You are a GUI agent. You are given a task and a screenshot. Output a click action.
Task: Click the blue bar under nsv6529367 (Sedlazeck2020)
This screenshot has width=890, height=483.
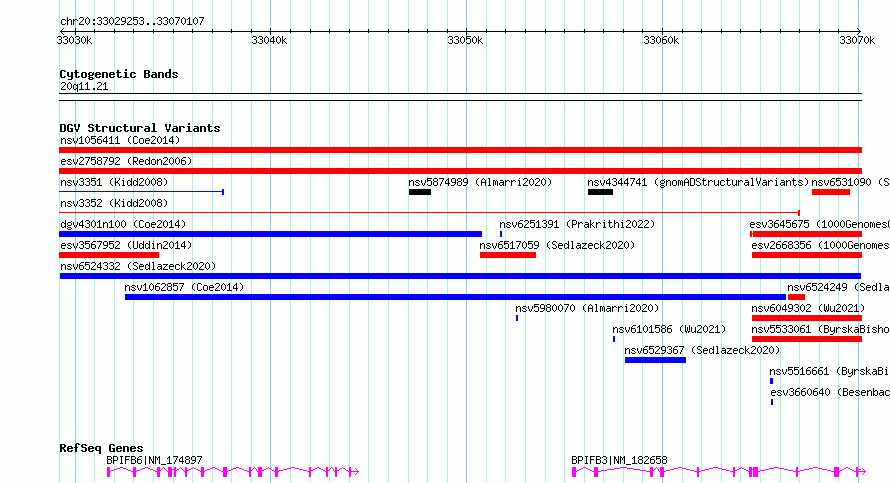click(656, 360)
